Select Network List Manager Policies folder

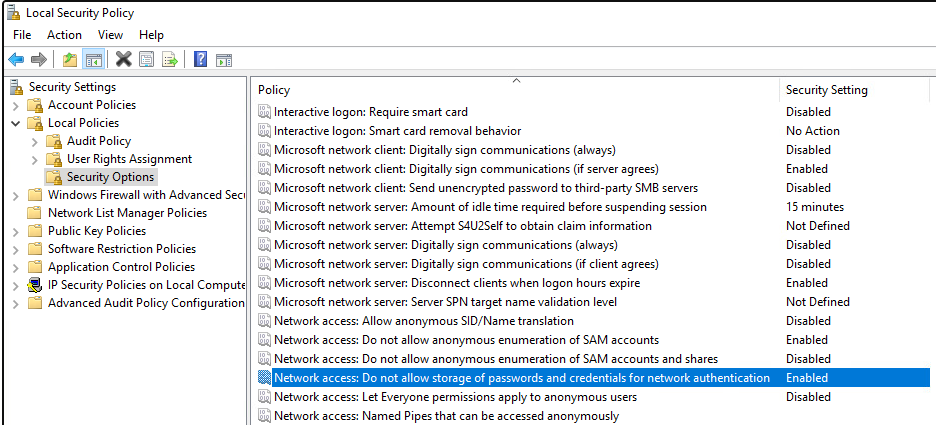127,213
